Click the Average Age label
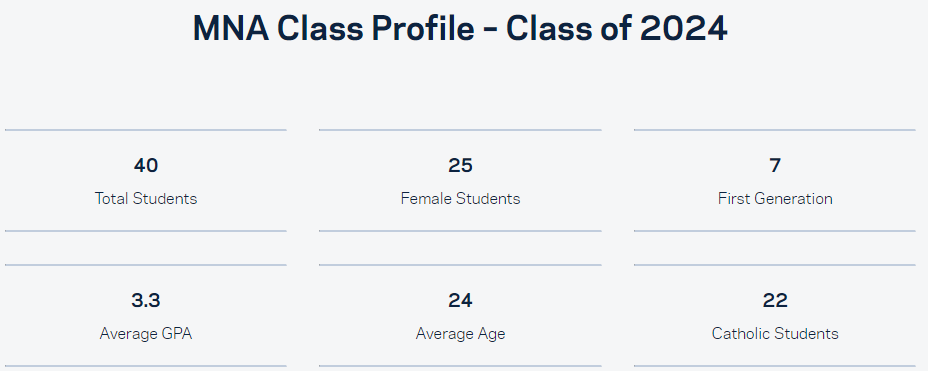This screenshot has width=928, height=371. click(460, 334)
